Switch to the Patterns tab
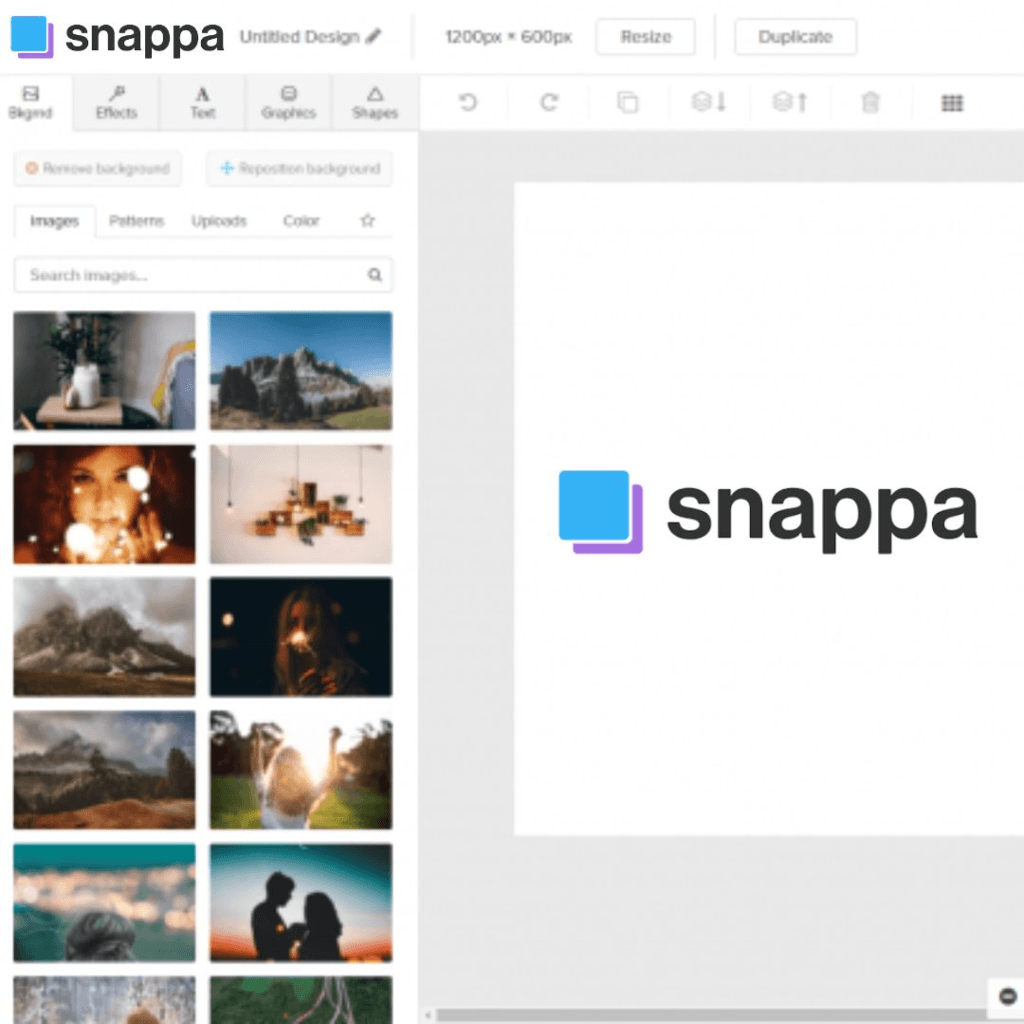The image size is (1024, 1024). (136, 221)
